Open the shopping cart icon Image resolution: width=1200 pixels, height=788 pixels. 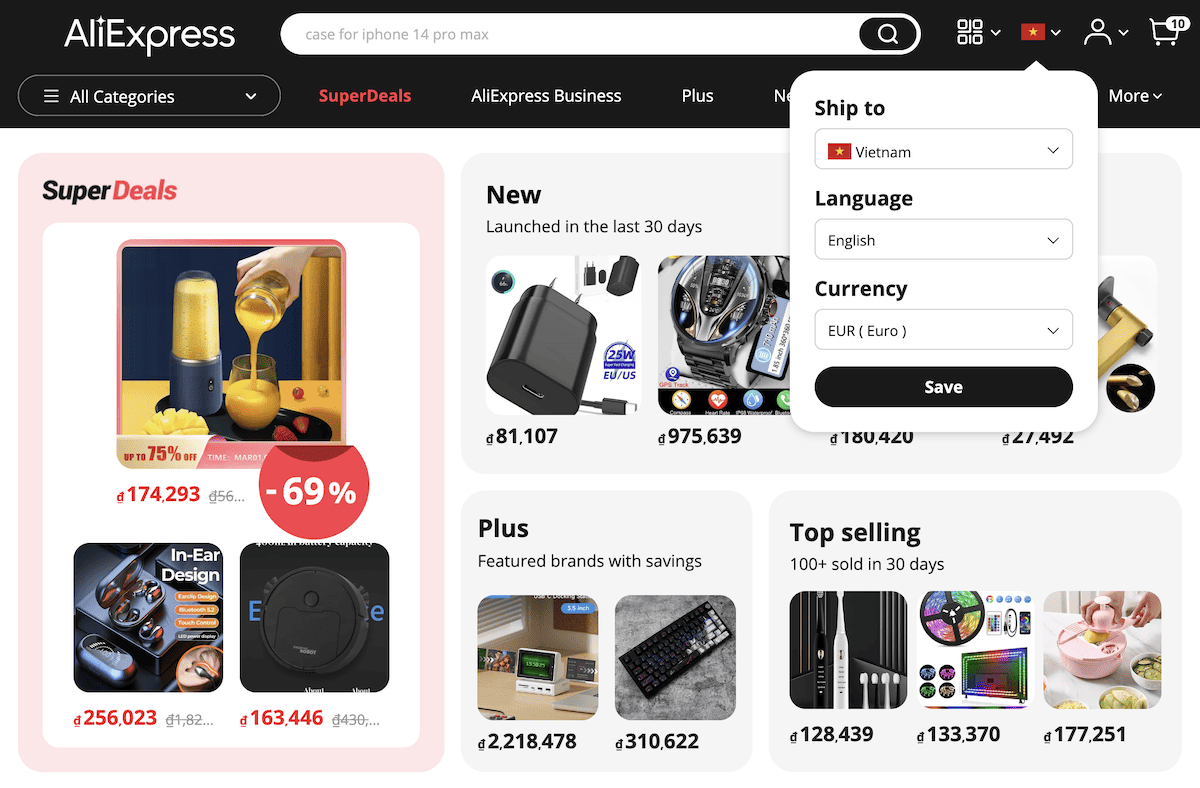point(1165,33)
